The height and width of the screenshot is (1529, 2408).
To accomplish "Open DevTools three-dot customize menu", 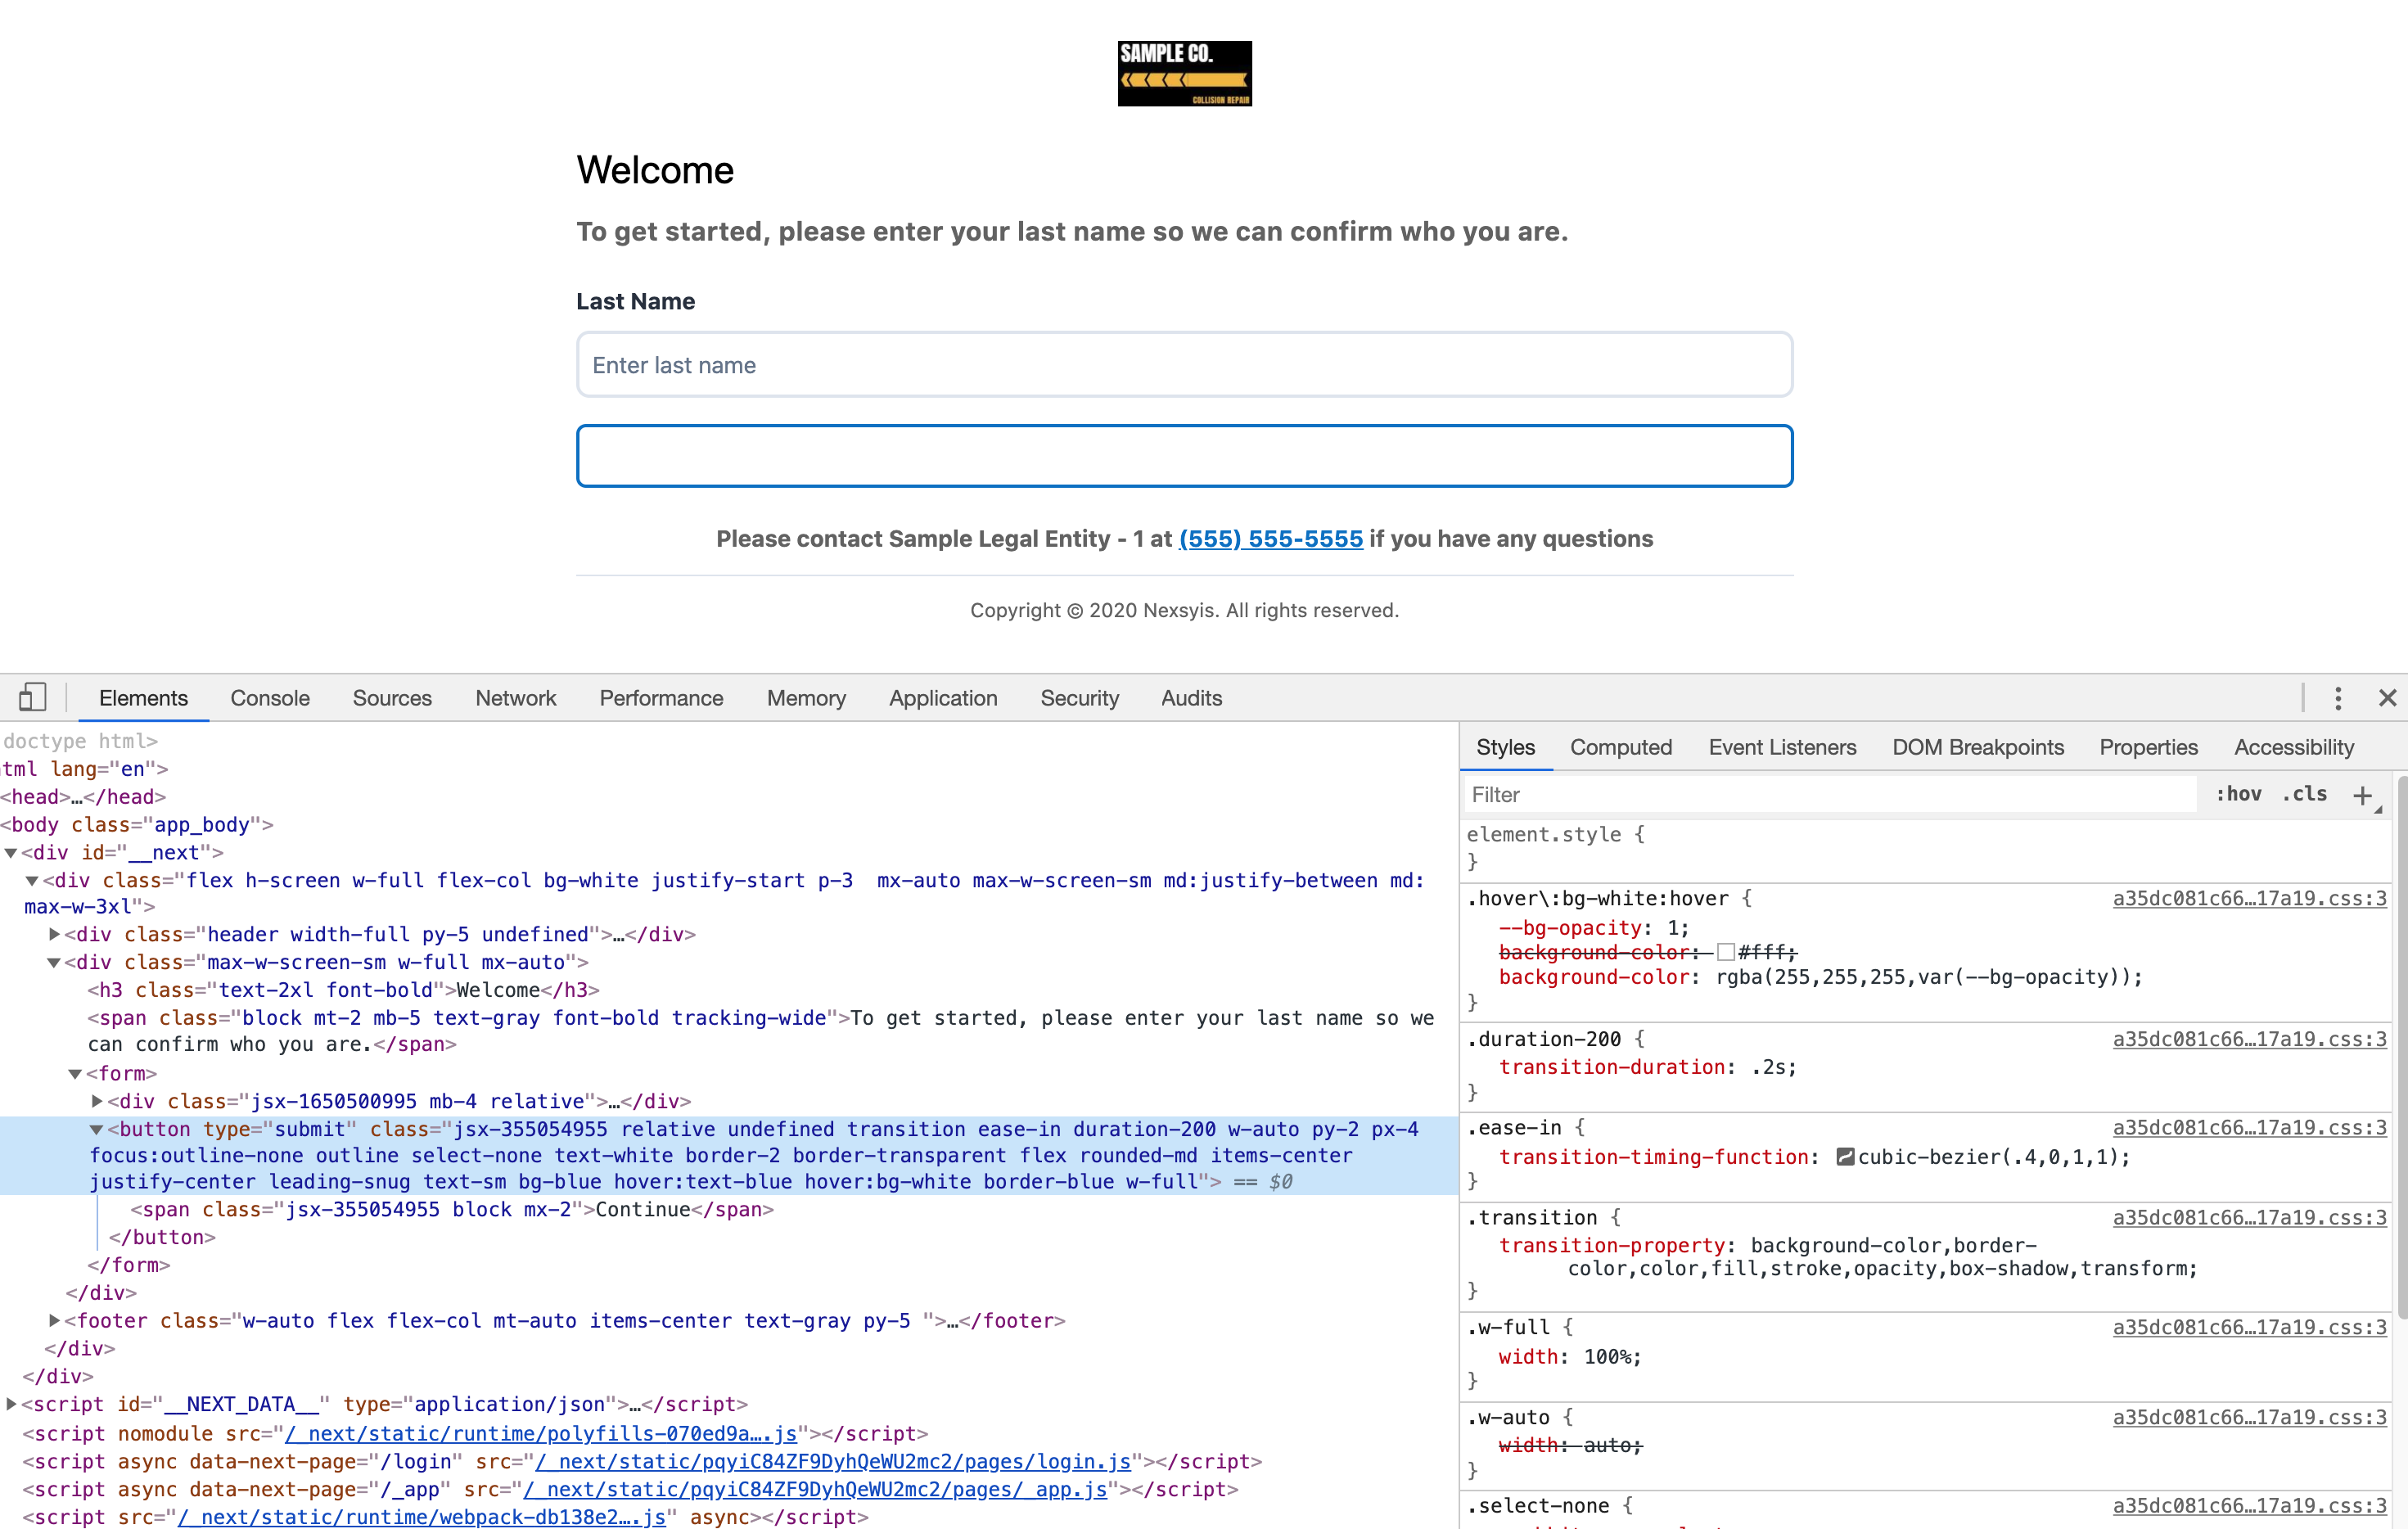I will click(2338, 698).
